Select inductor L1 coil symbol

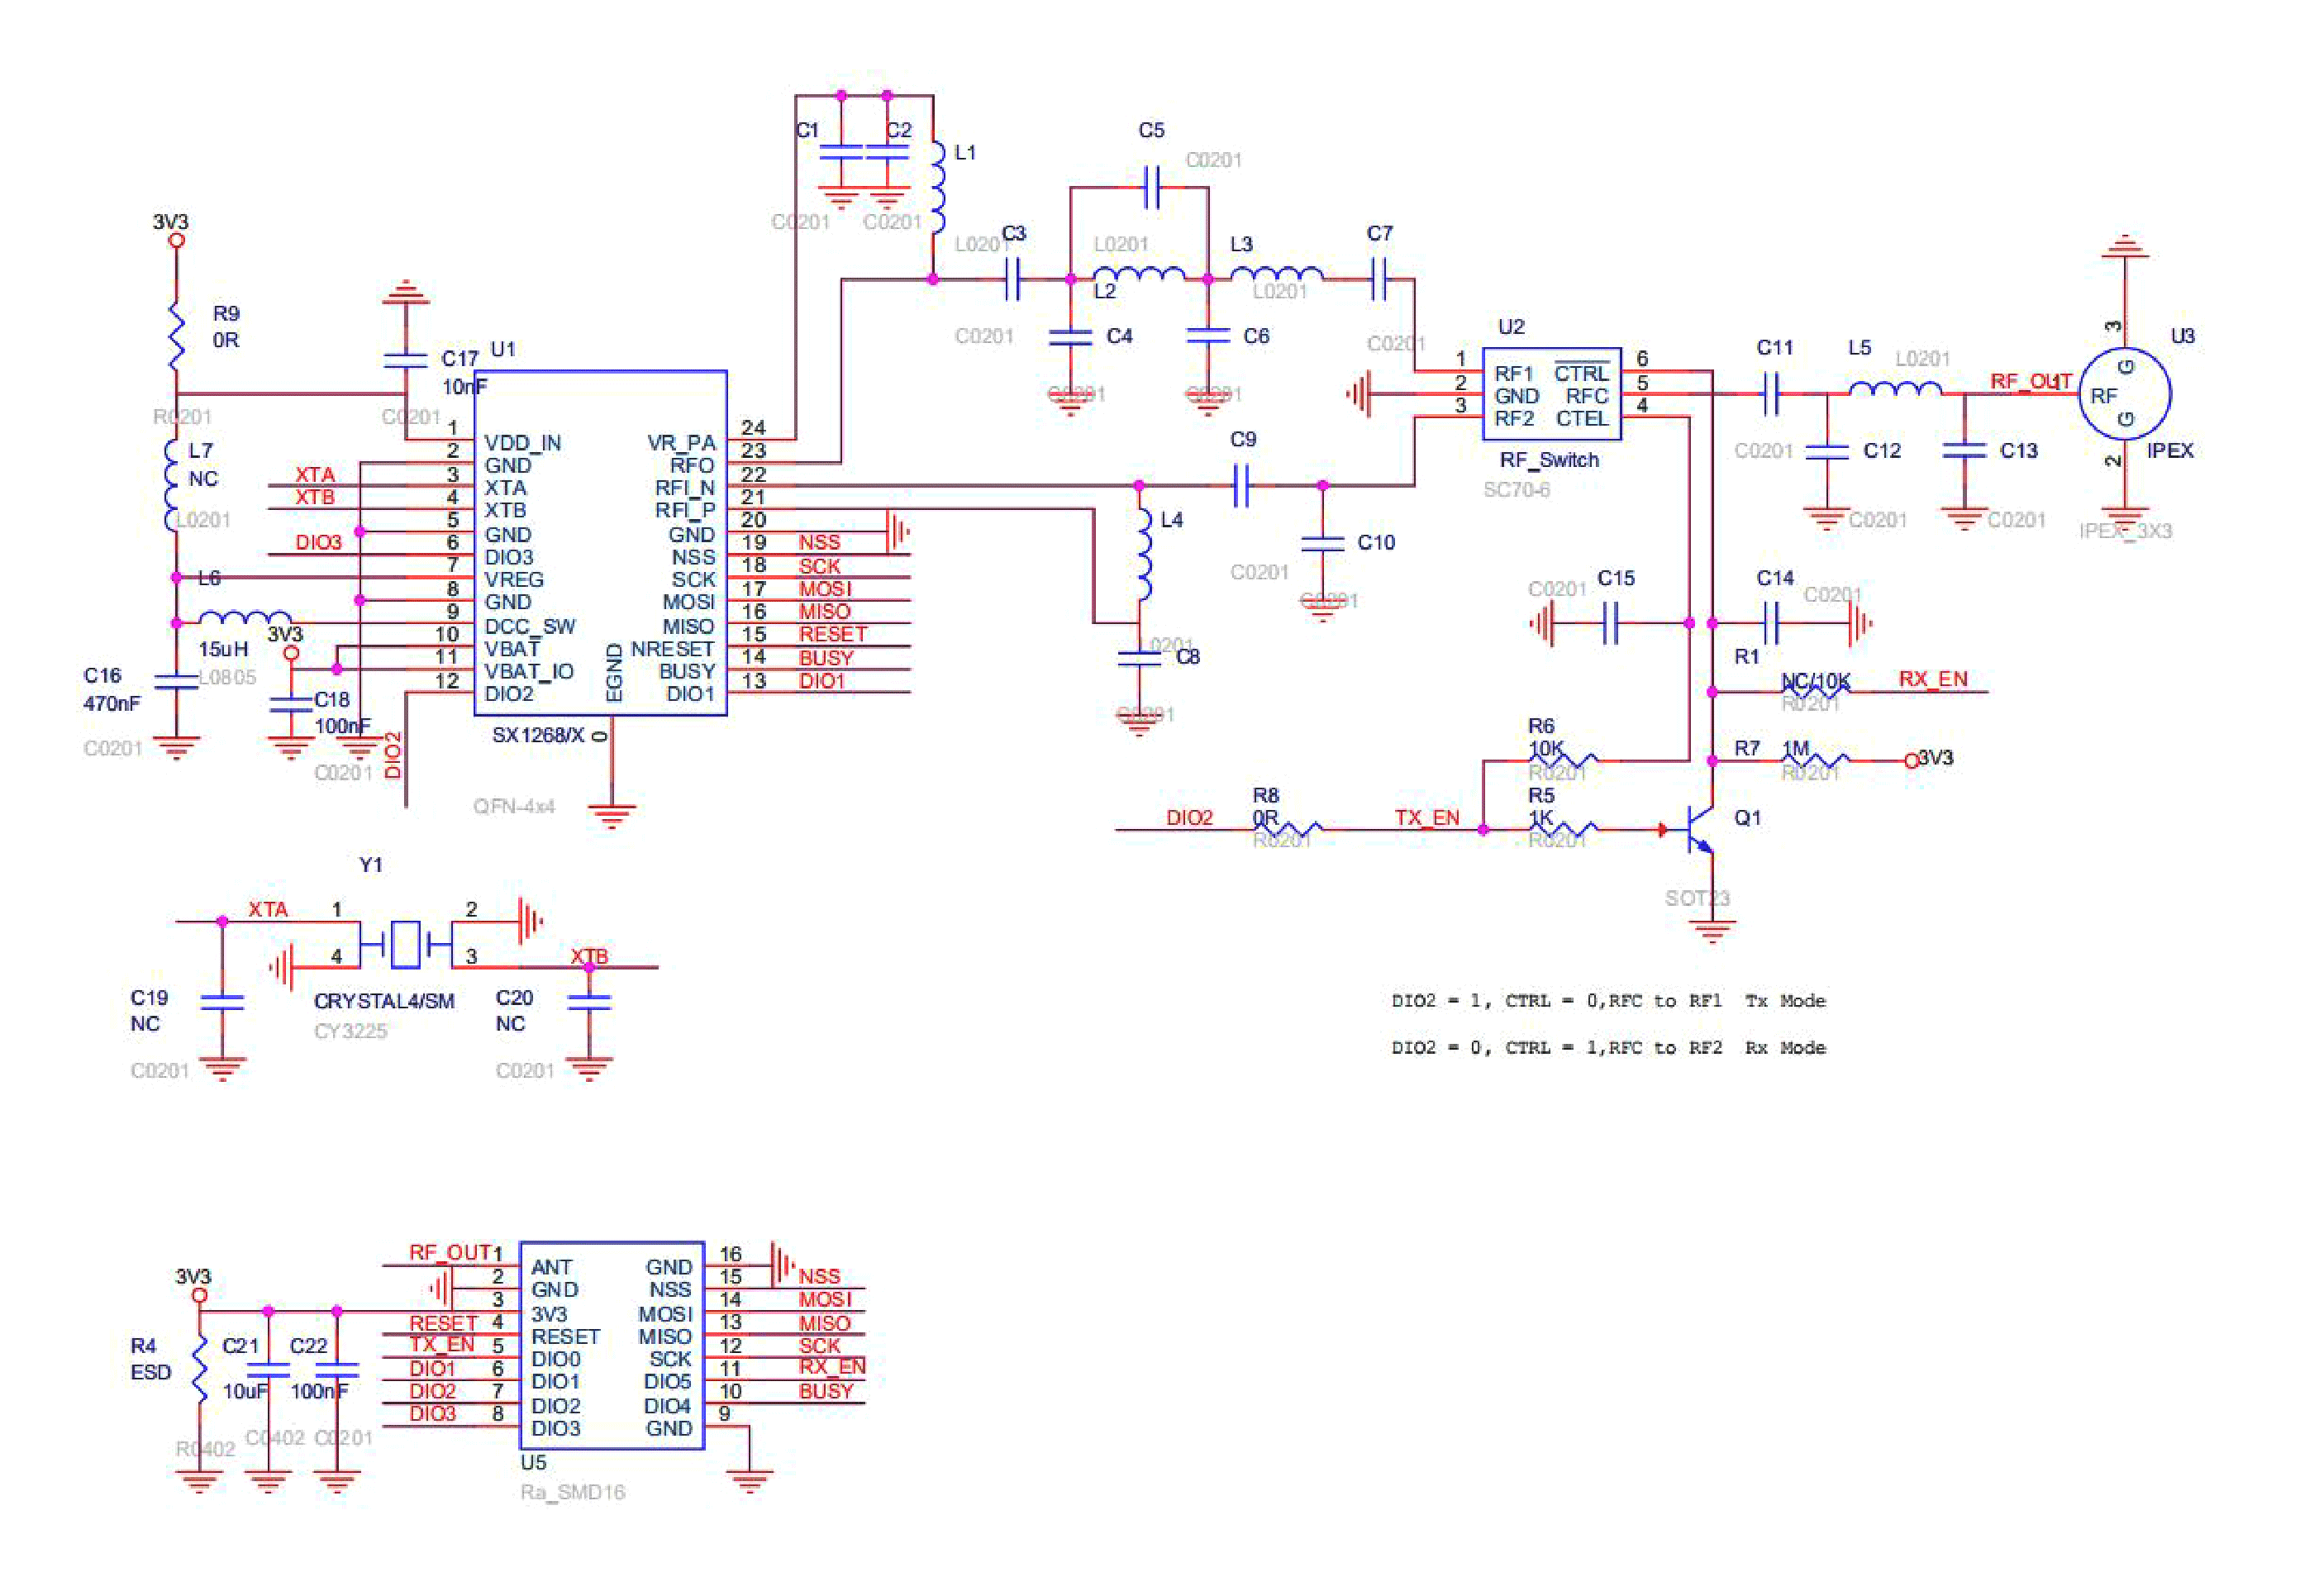tap(936, 188)
